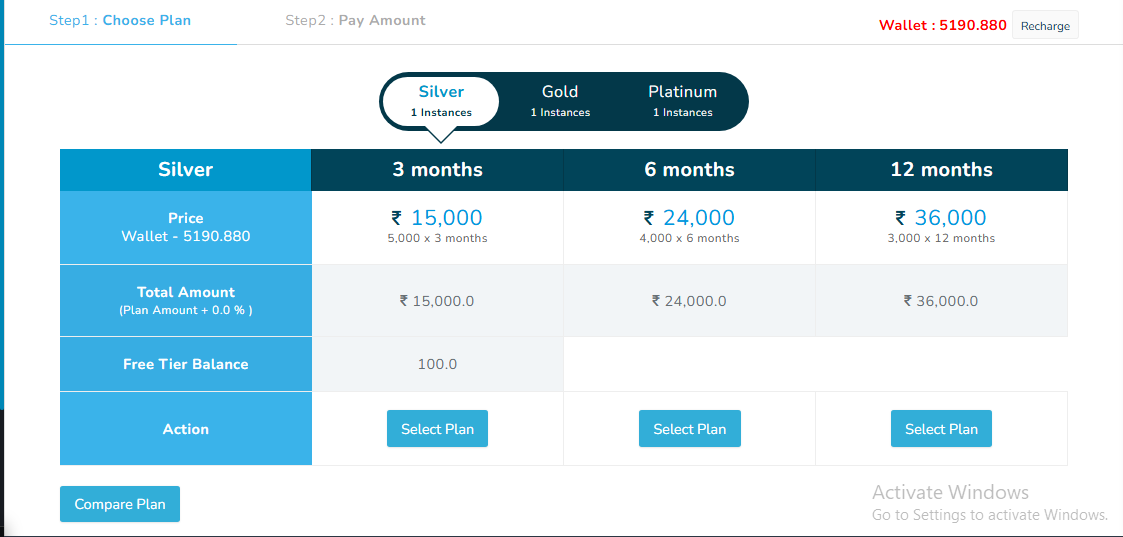
Task: Open the Step1 Choose Plan tab
Action: (120, 20)
